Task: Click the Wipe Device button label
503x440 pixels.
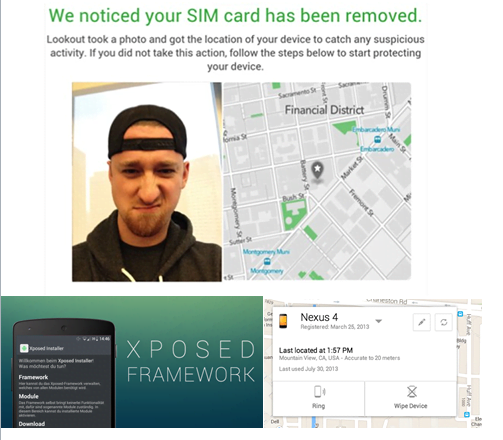Action: pyautogui.click(x=411, y=406)
